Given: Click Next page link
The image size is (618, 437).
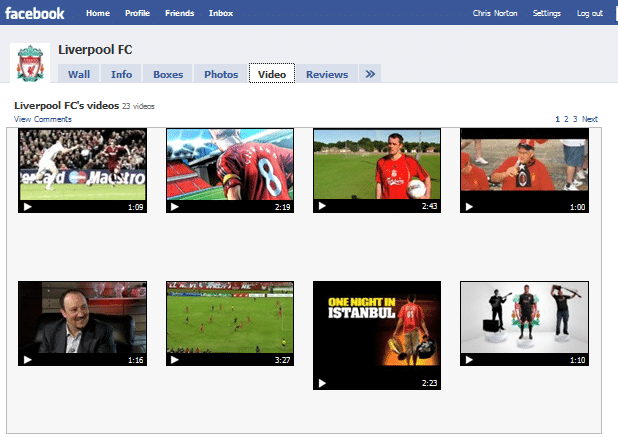Looking at the screenshot, I should [590, 119].
